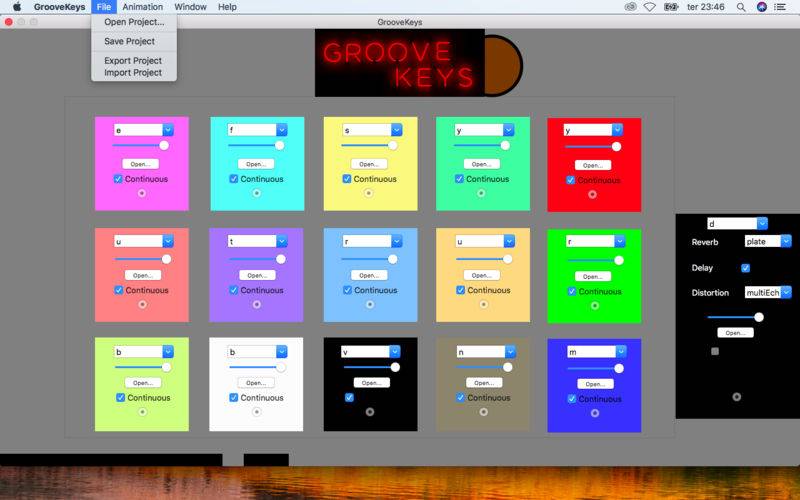Click round indicator in yellow pad
The image size is (800, 500).
368,193
